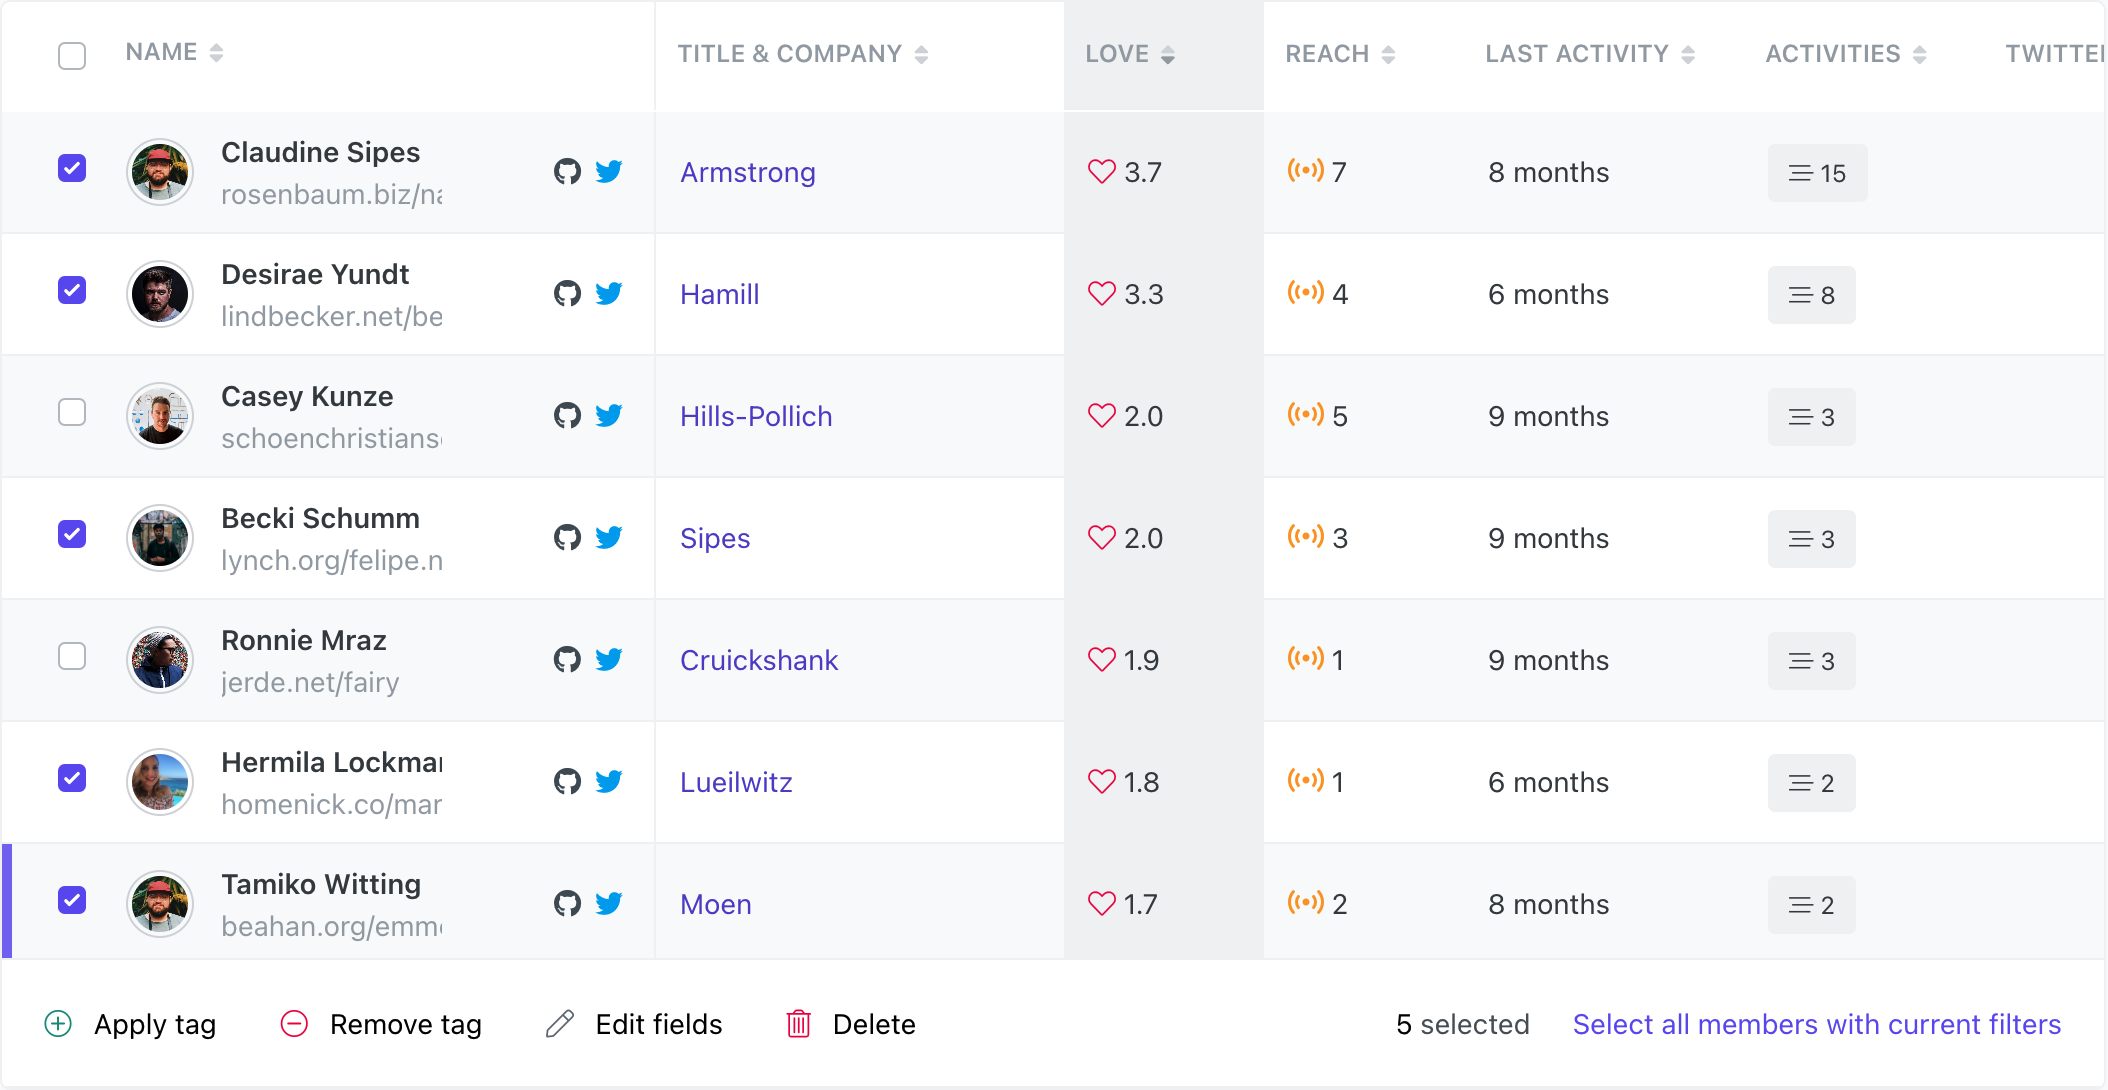This screenshot has height=1090, width=2108.
Task: Open the Cruickshank company link
Action: click(759, 660)
